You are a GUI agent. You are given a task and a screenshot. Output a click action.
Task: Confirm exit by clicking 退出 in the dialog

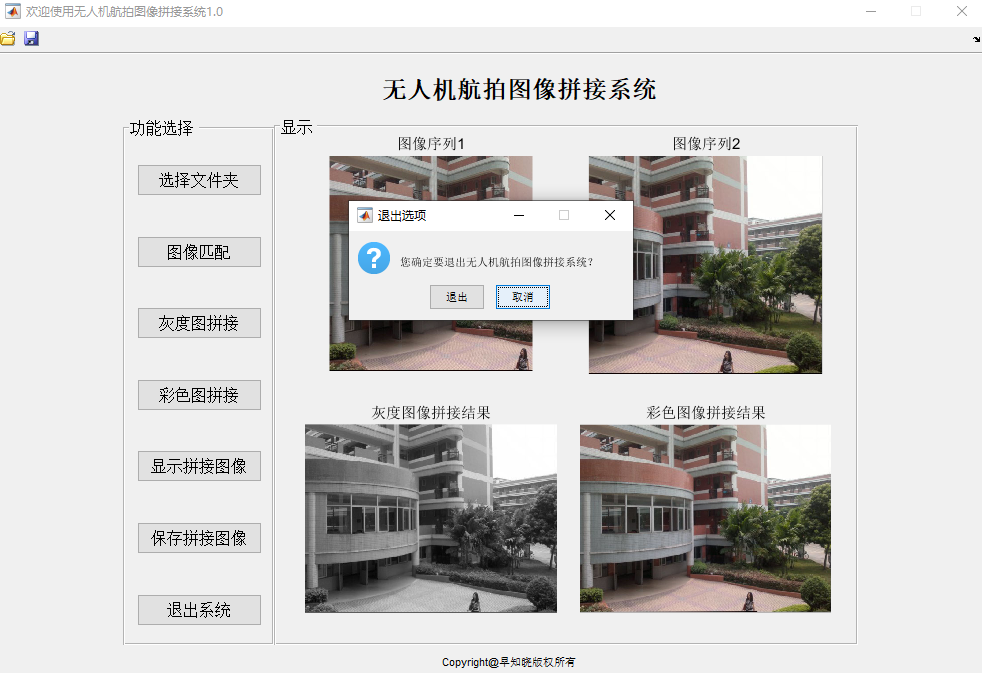456,297
